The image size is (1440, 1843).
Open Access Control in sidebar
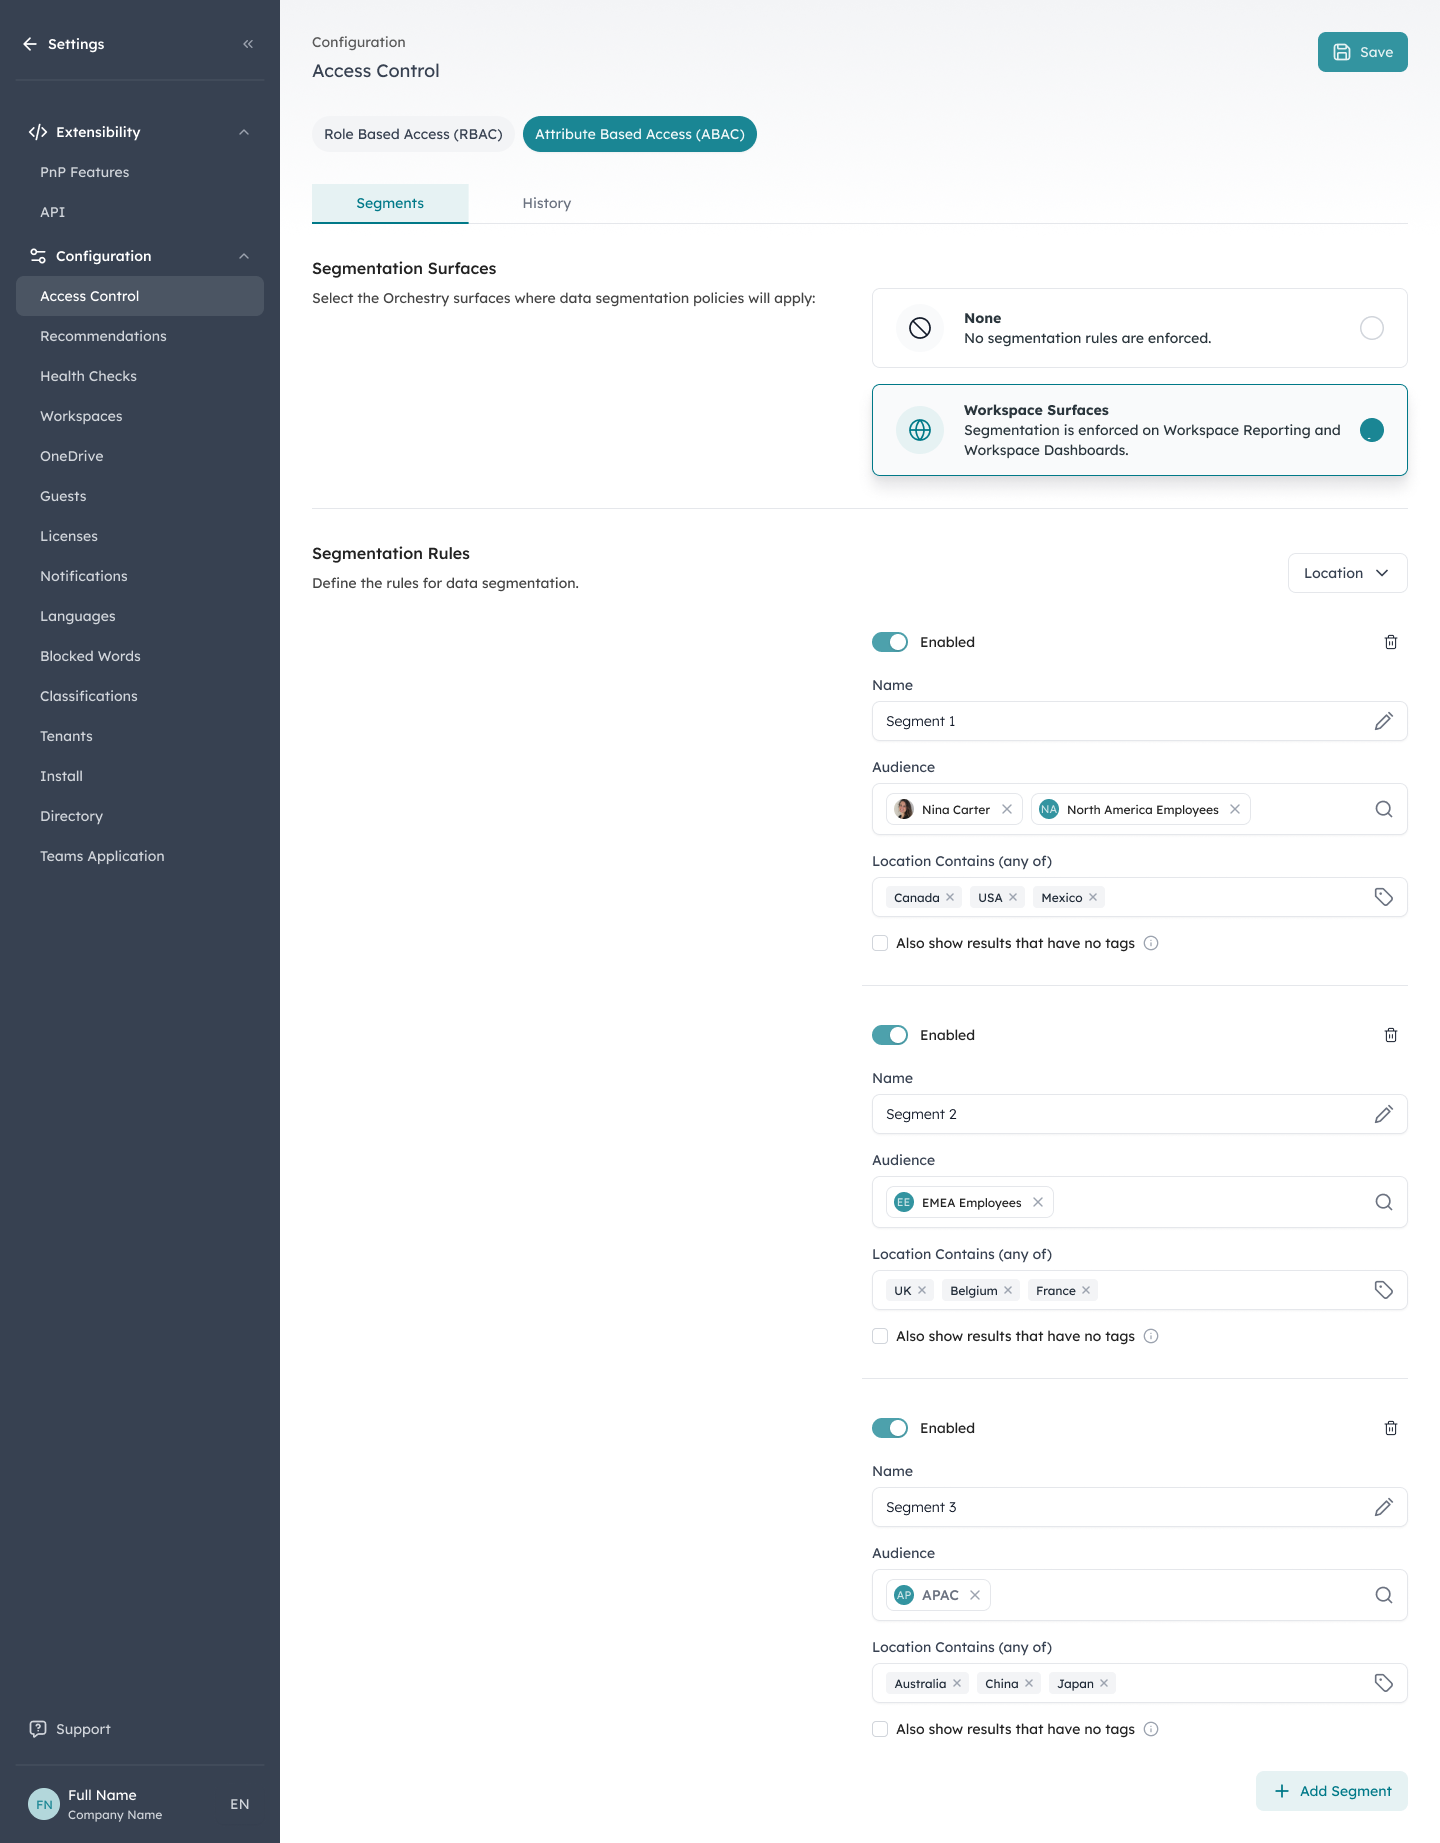pyautogui.click(x=140, y=296)
